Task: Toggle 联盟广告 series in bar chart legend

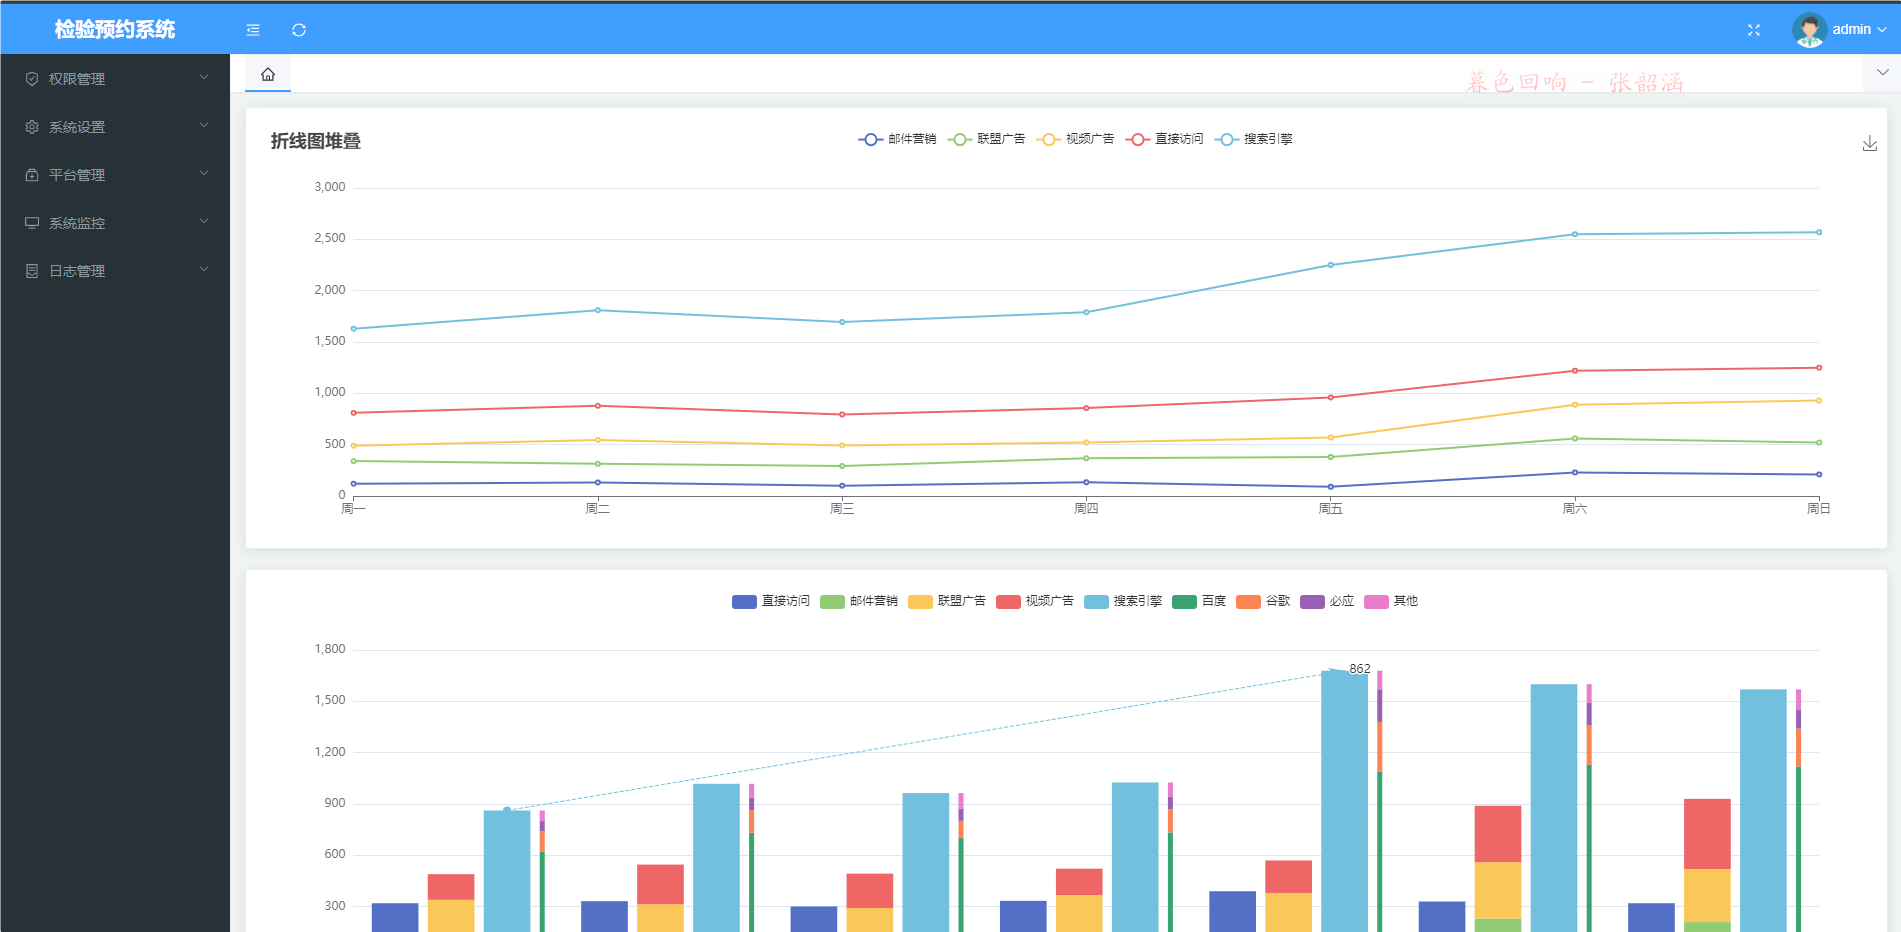Action: (x=947, y=601)
